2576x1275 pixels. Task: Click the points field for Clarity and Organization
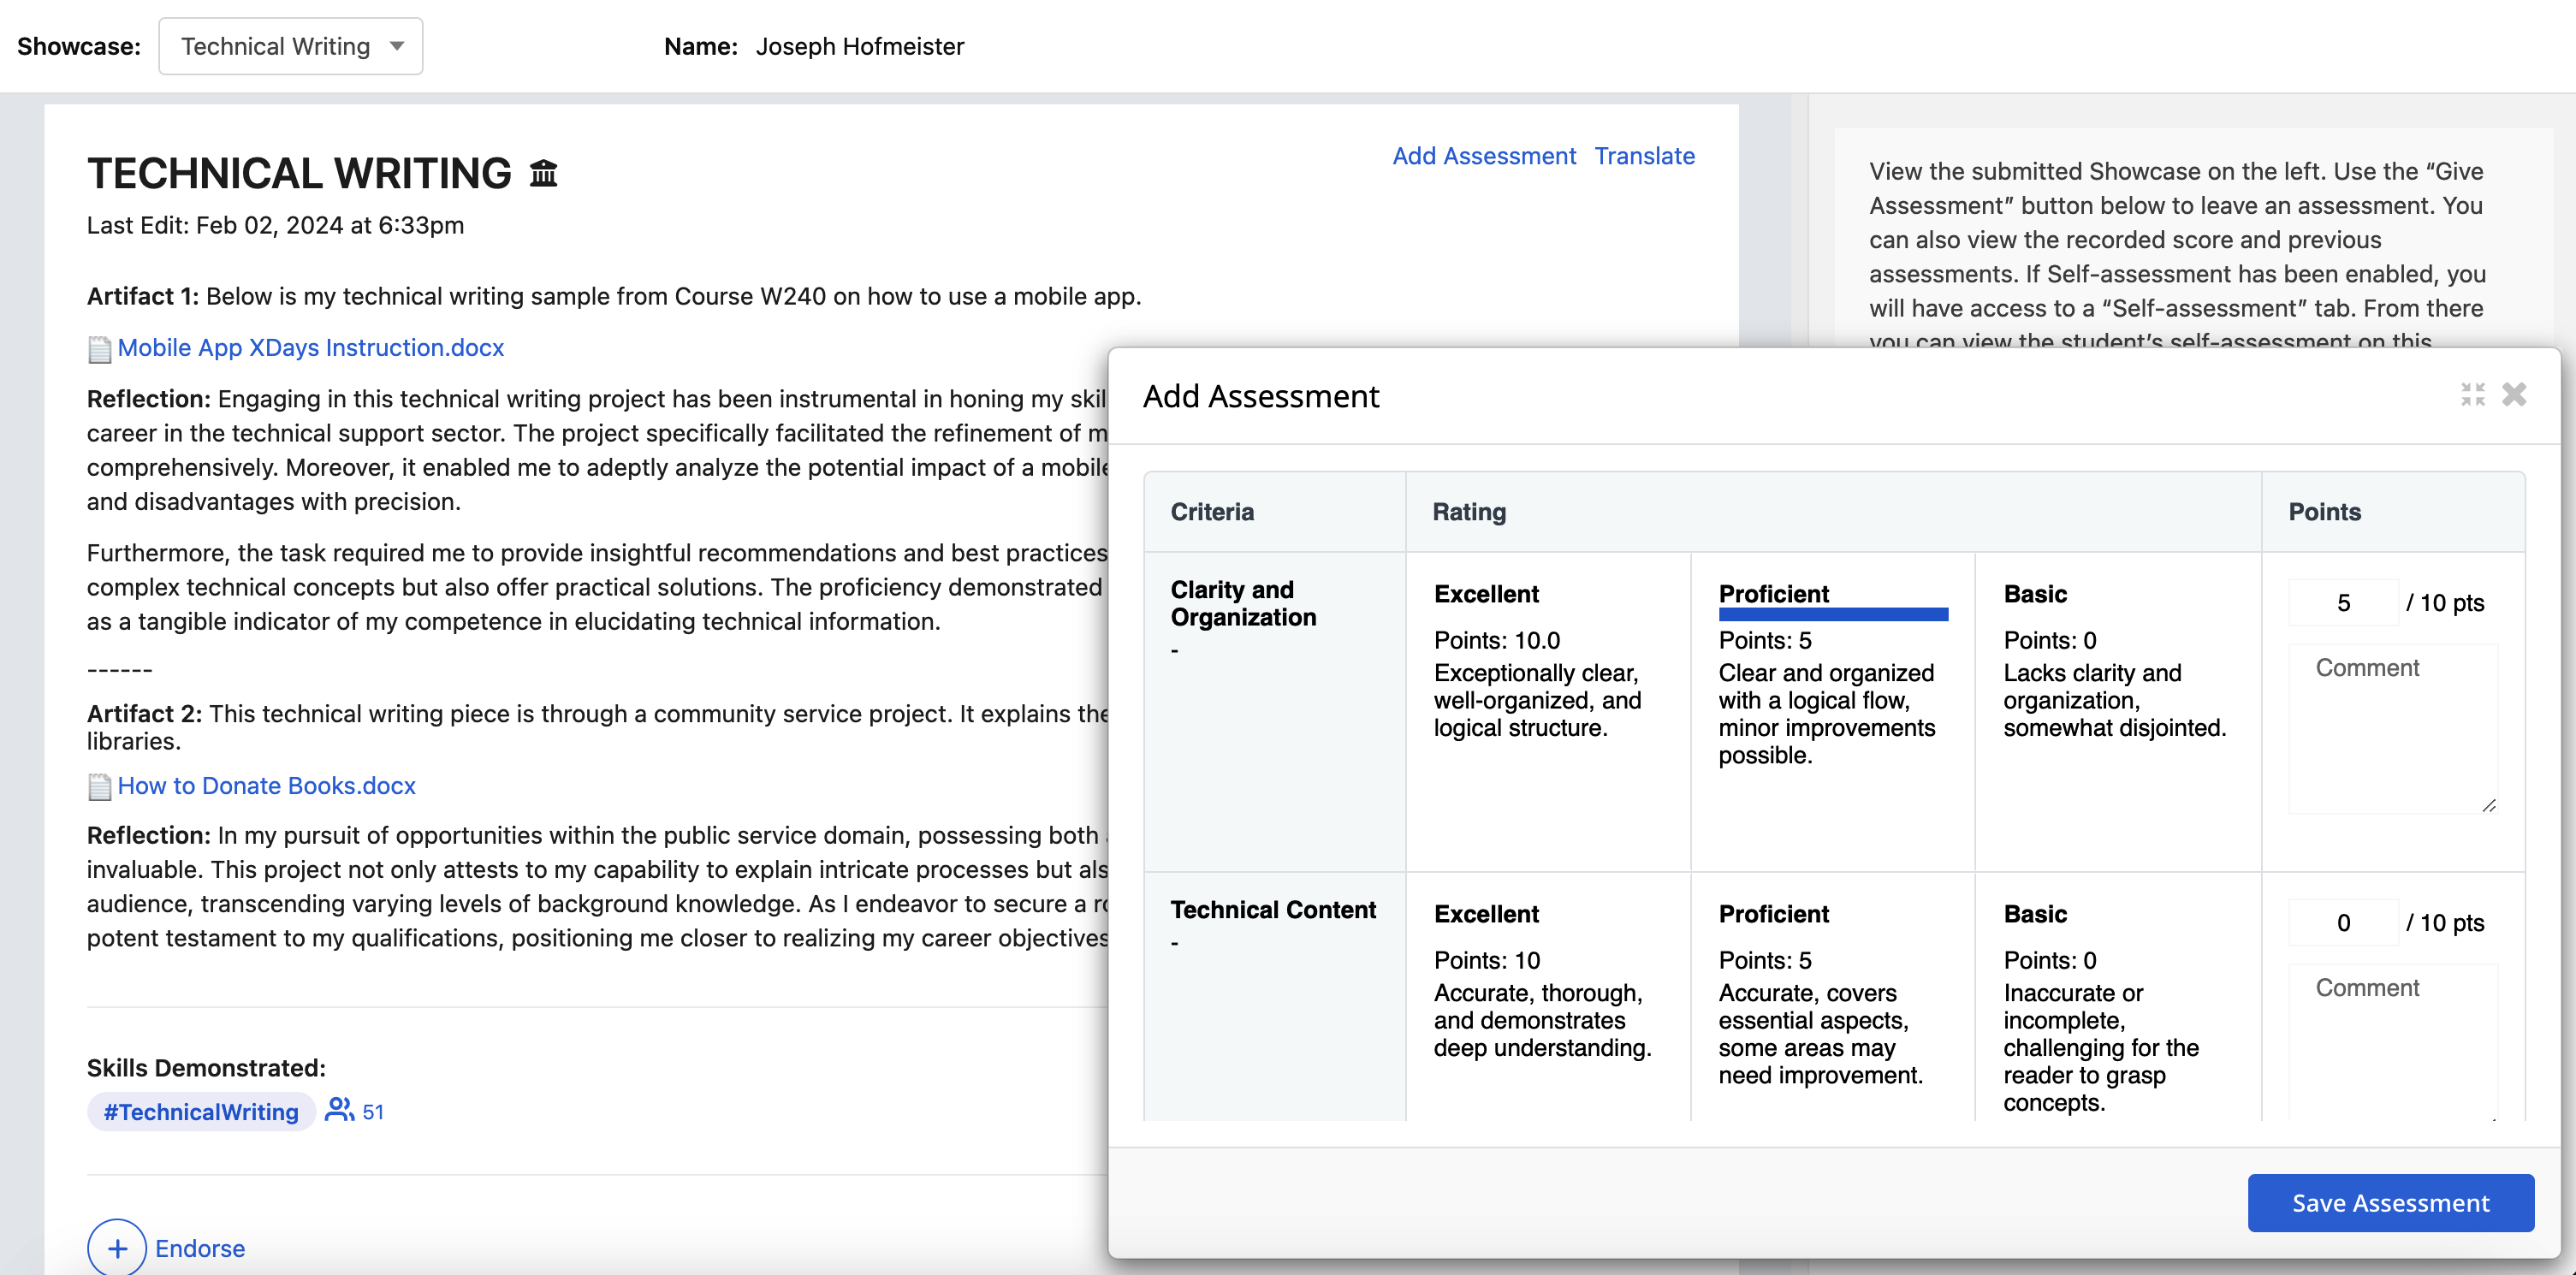coord(2343,603)
